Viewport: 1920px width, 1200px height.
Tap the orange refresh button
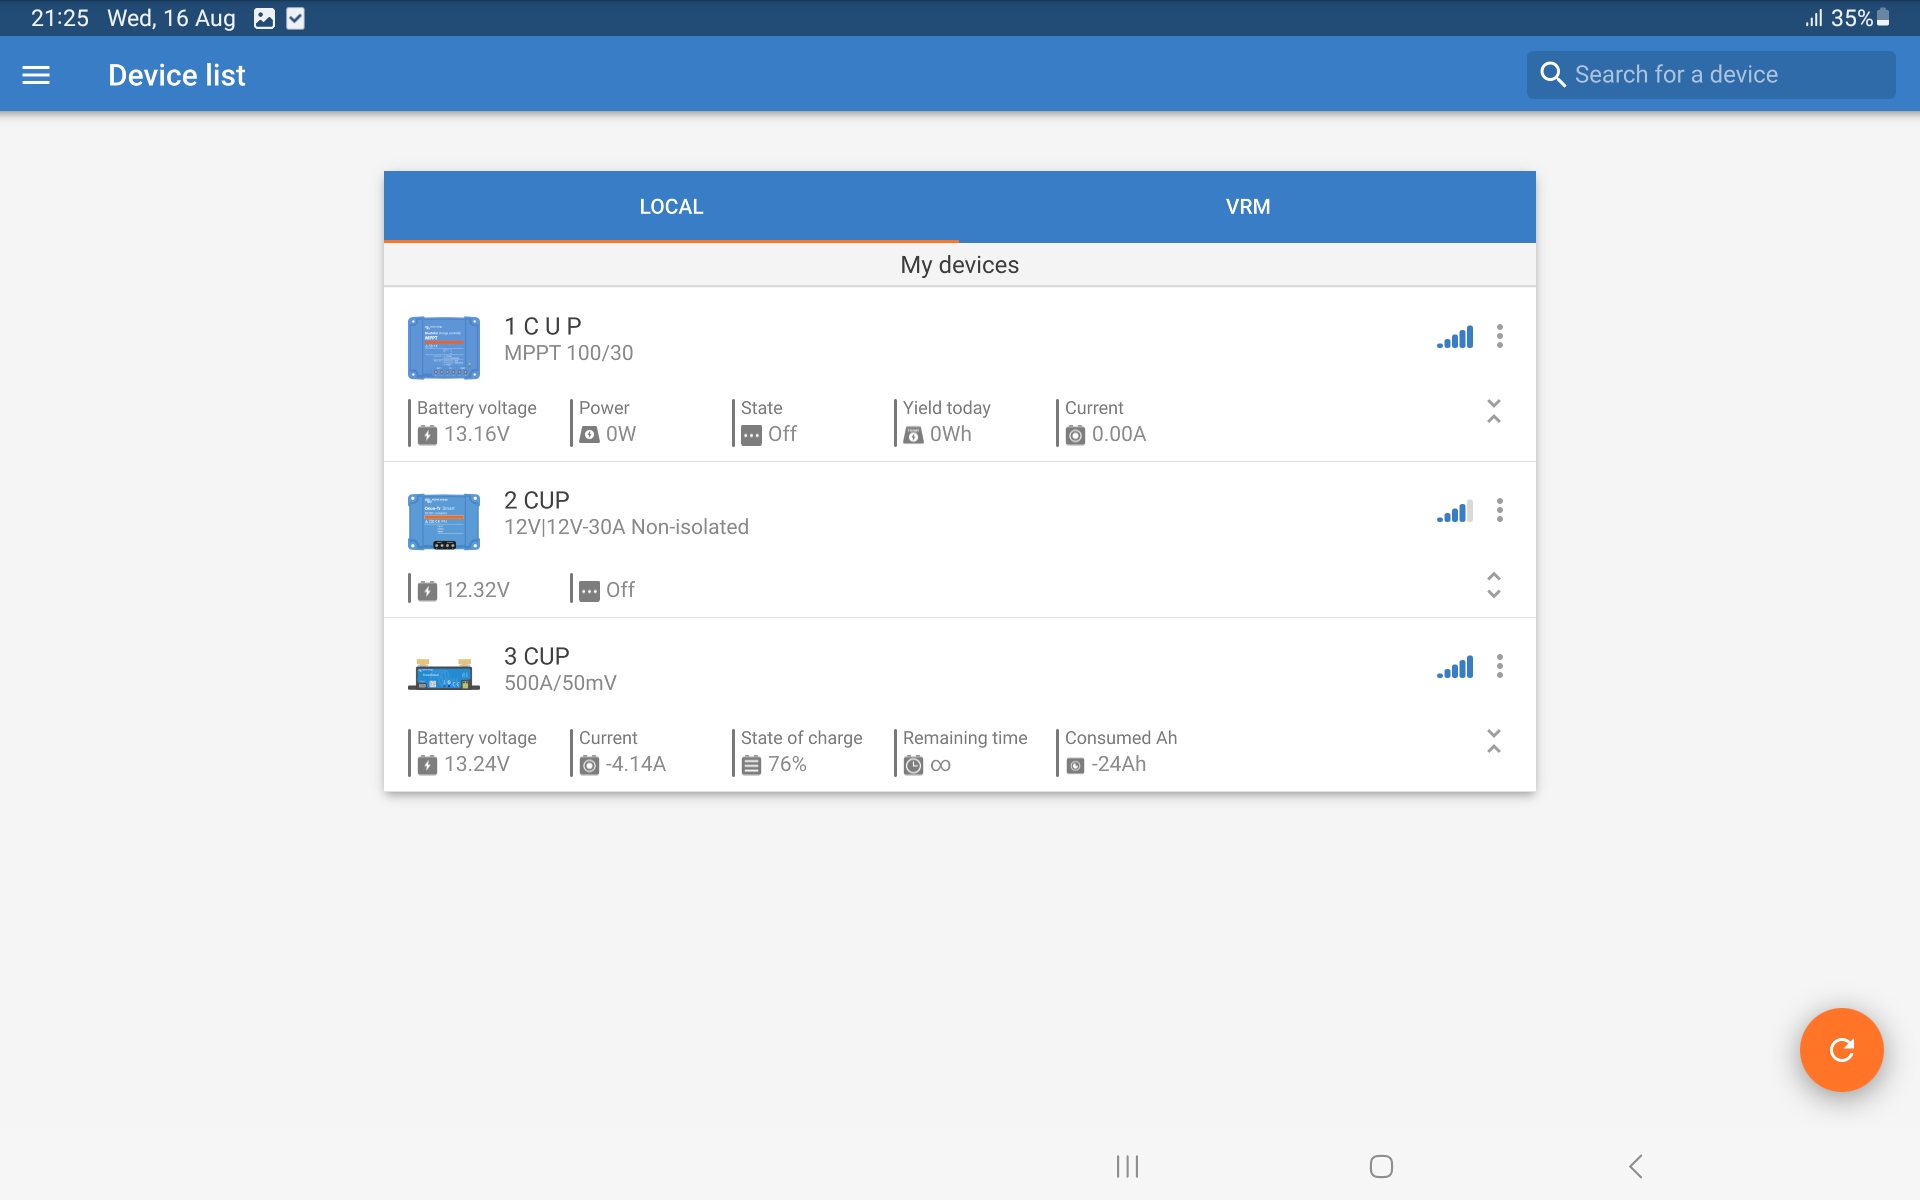[x=1841, y=1050]
